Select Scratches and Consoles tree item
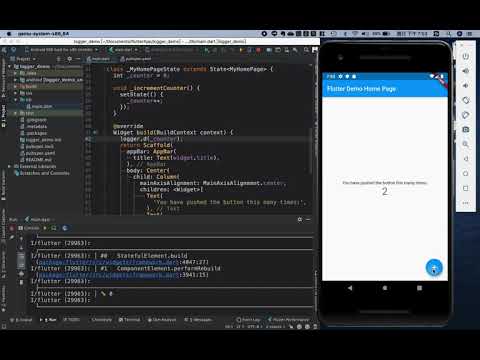The image size is (480, 360). pyautogui.click(x=42, y=173)
